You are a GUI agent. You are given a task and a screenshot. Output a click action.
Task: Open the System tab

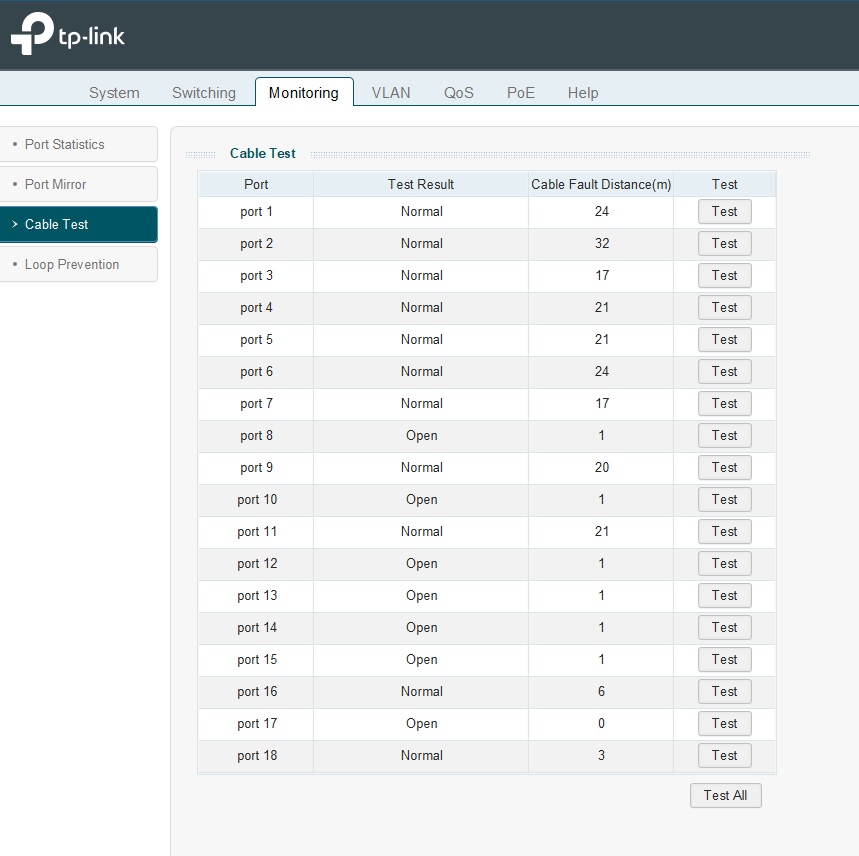pos(114,93)
